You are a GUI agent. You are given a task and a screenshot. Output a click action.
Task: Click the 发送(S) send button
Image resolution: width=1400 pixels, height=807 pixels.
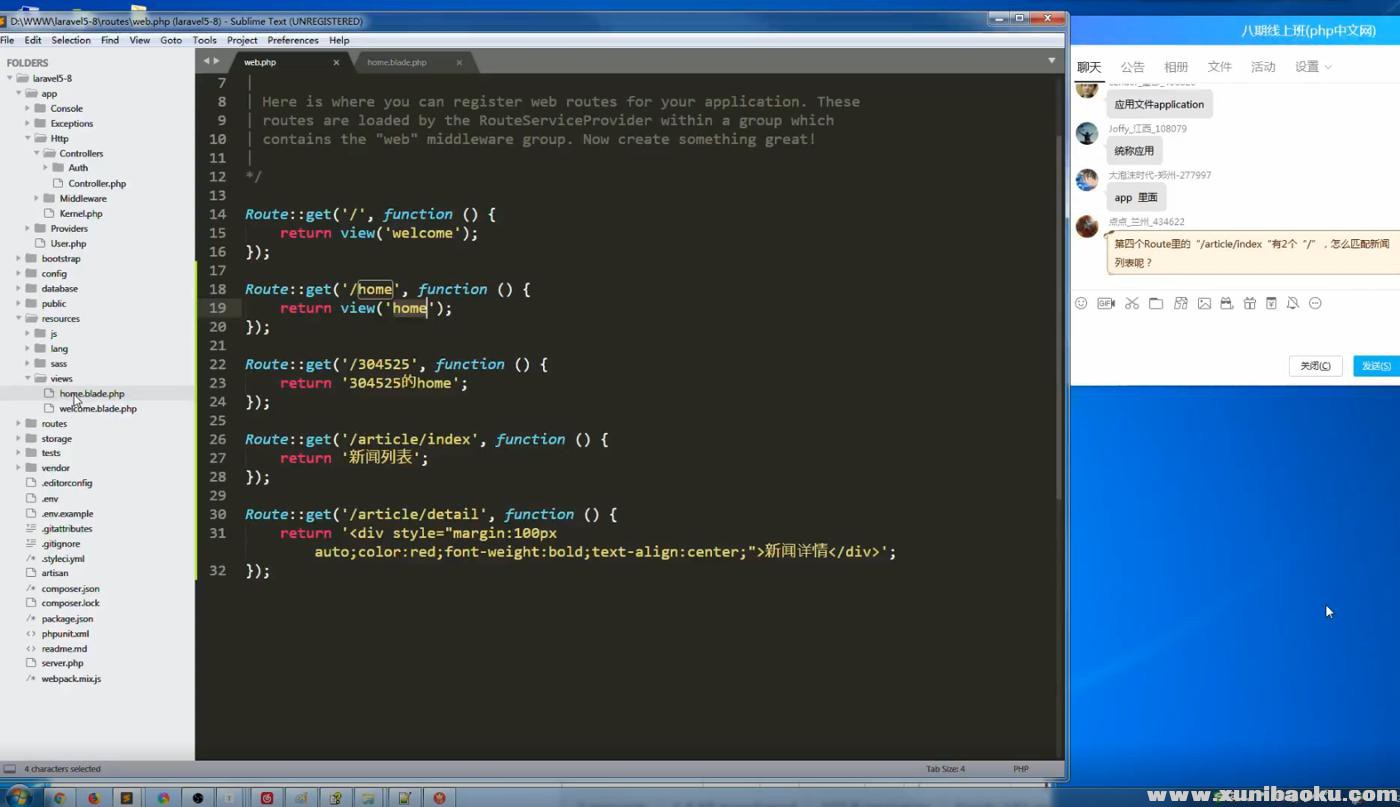pos(1376,366)
